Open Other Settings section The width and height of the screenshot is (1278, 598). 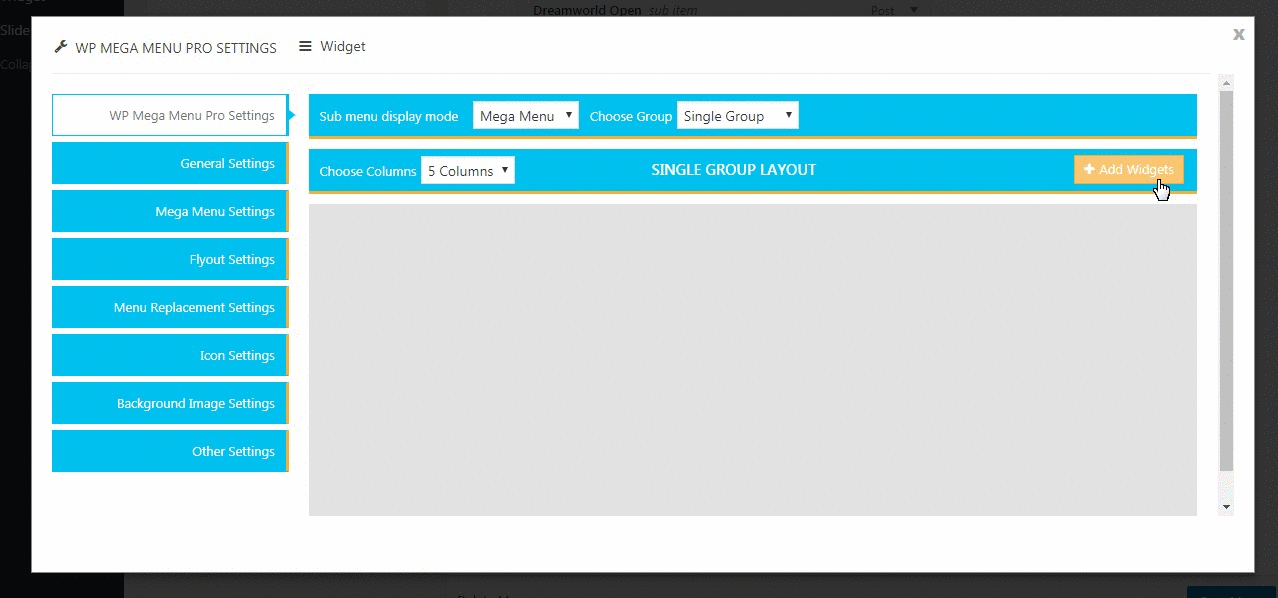(170, 451)
